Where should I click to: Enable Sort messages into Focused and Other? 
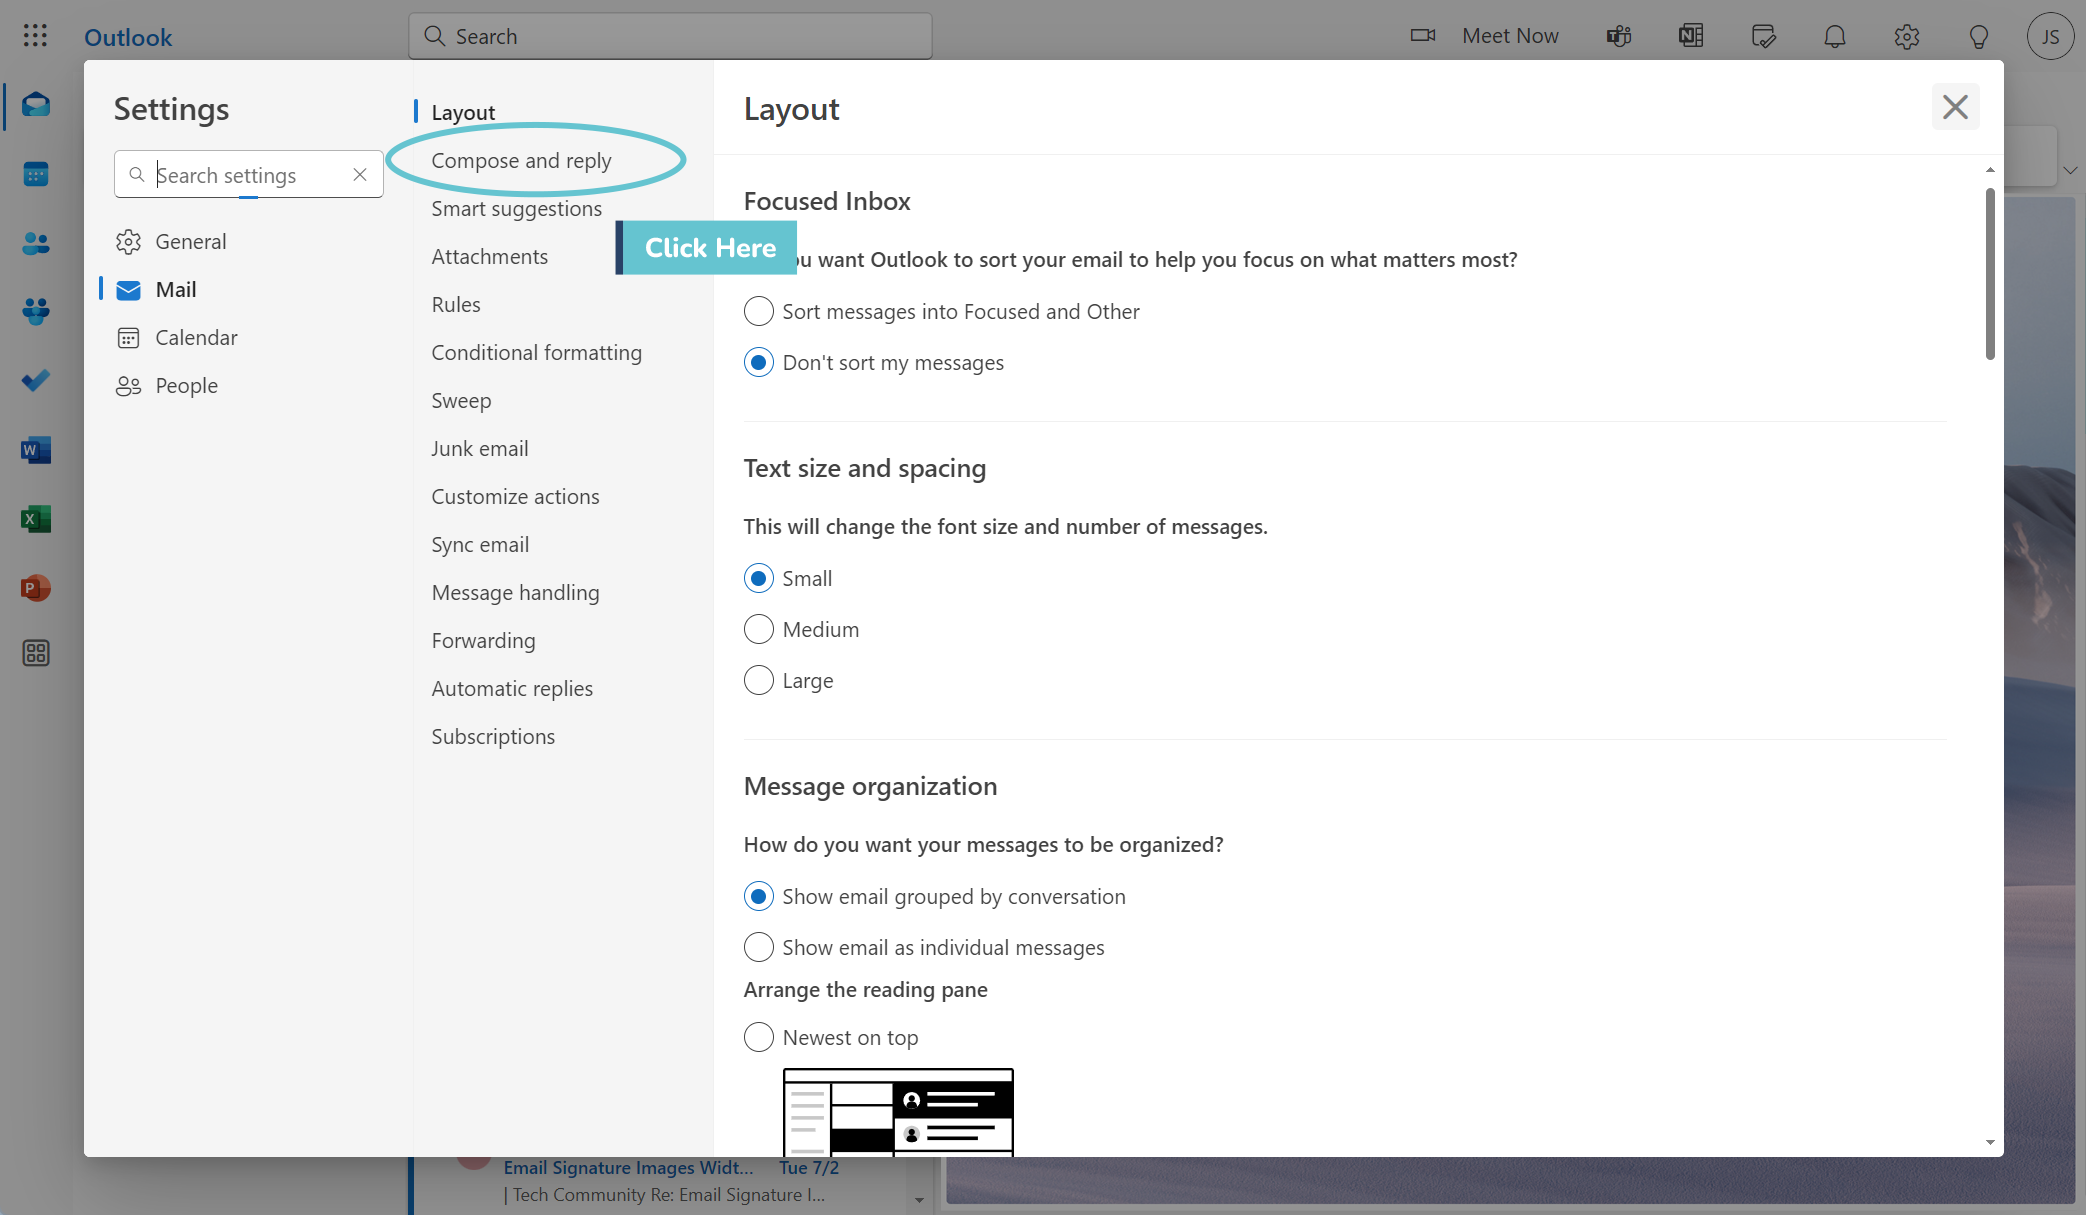point(757,310)
